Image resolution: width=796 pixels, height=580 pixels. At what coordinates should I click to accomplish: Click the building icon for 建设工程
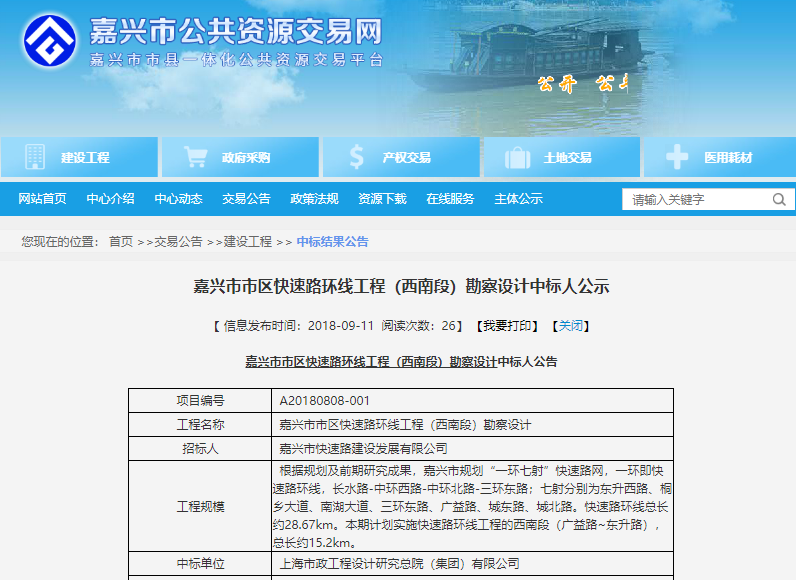(x=35, y=157)
